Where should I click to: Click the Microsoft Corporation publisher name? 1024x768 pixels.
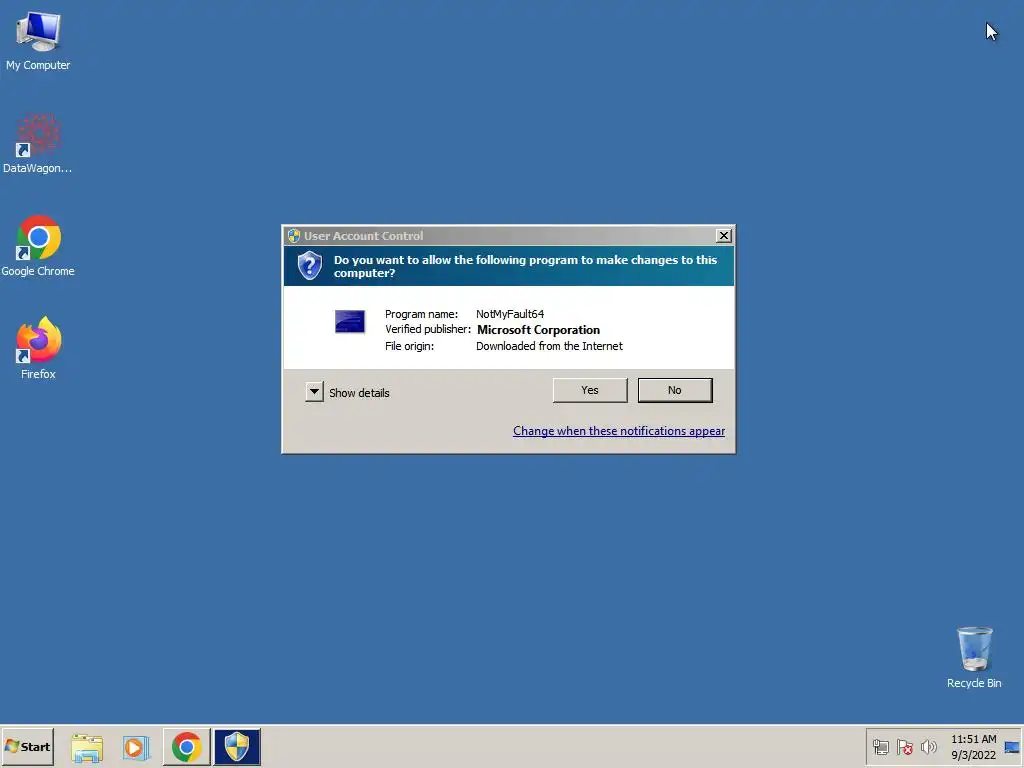point(538,330)
